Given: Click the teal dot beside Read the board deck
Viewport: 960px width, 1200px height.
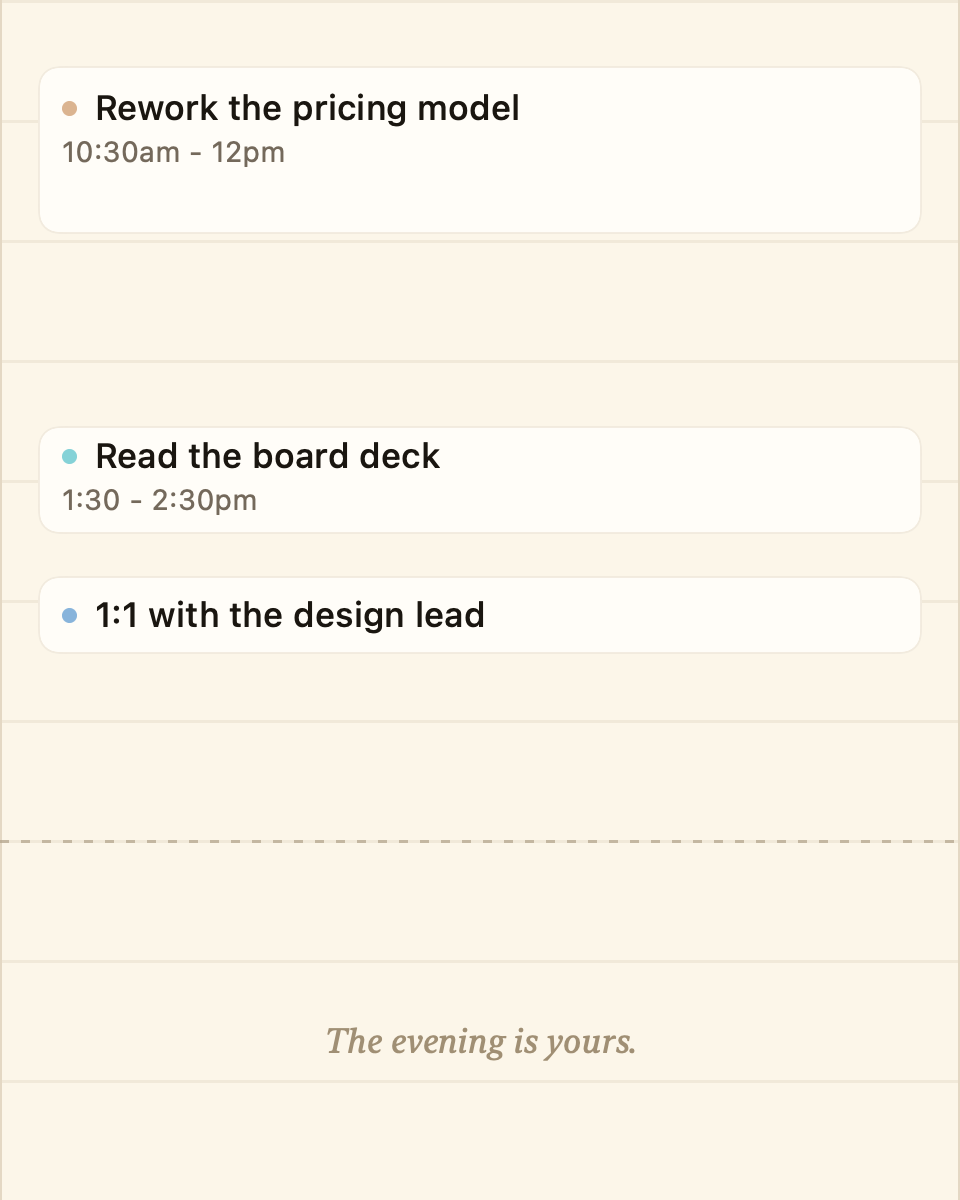Looking at the screenshot, I should pos(70,456).
